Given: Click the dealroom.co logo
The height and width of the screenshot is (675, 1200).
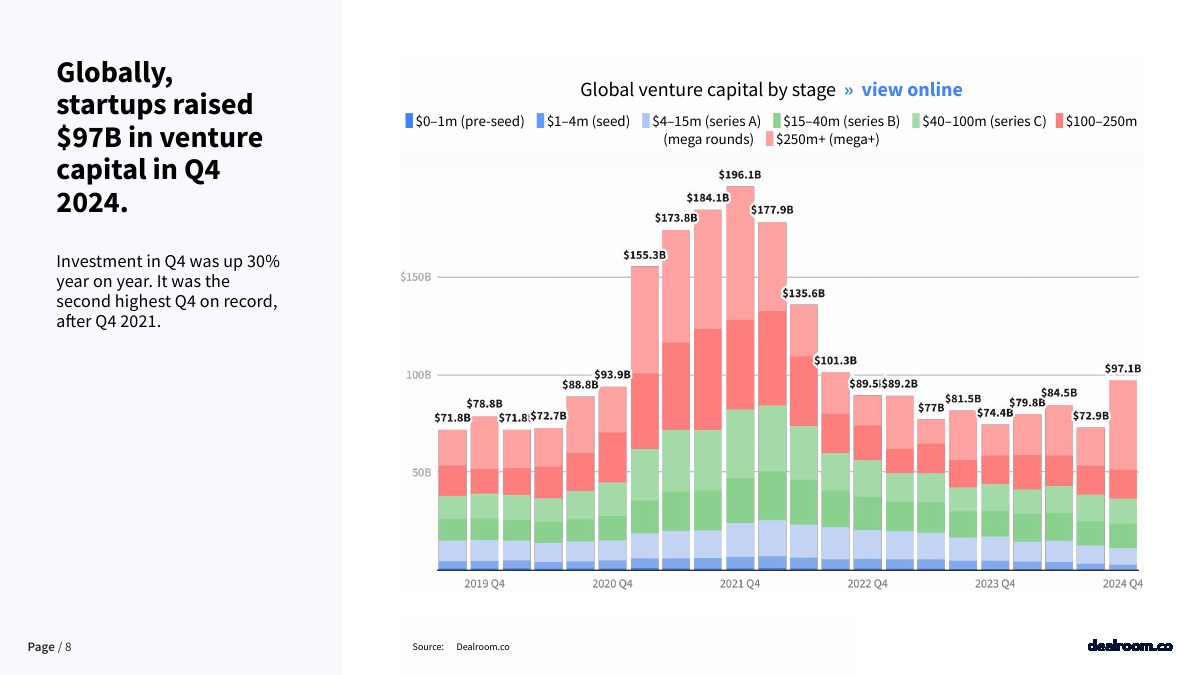Looking at the screenshot, I should pyautogui.click(x=1129, y=646).
